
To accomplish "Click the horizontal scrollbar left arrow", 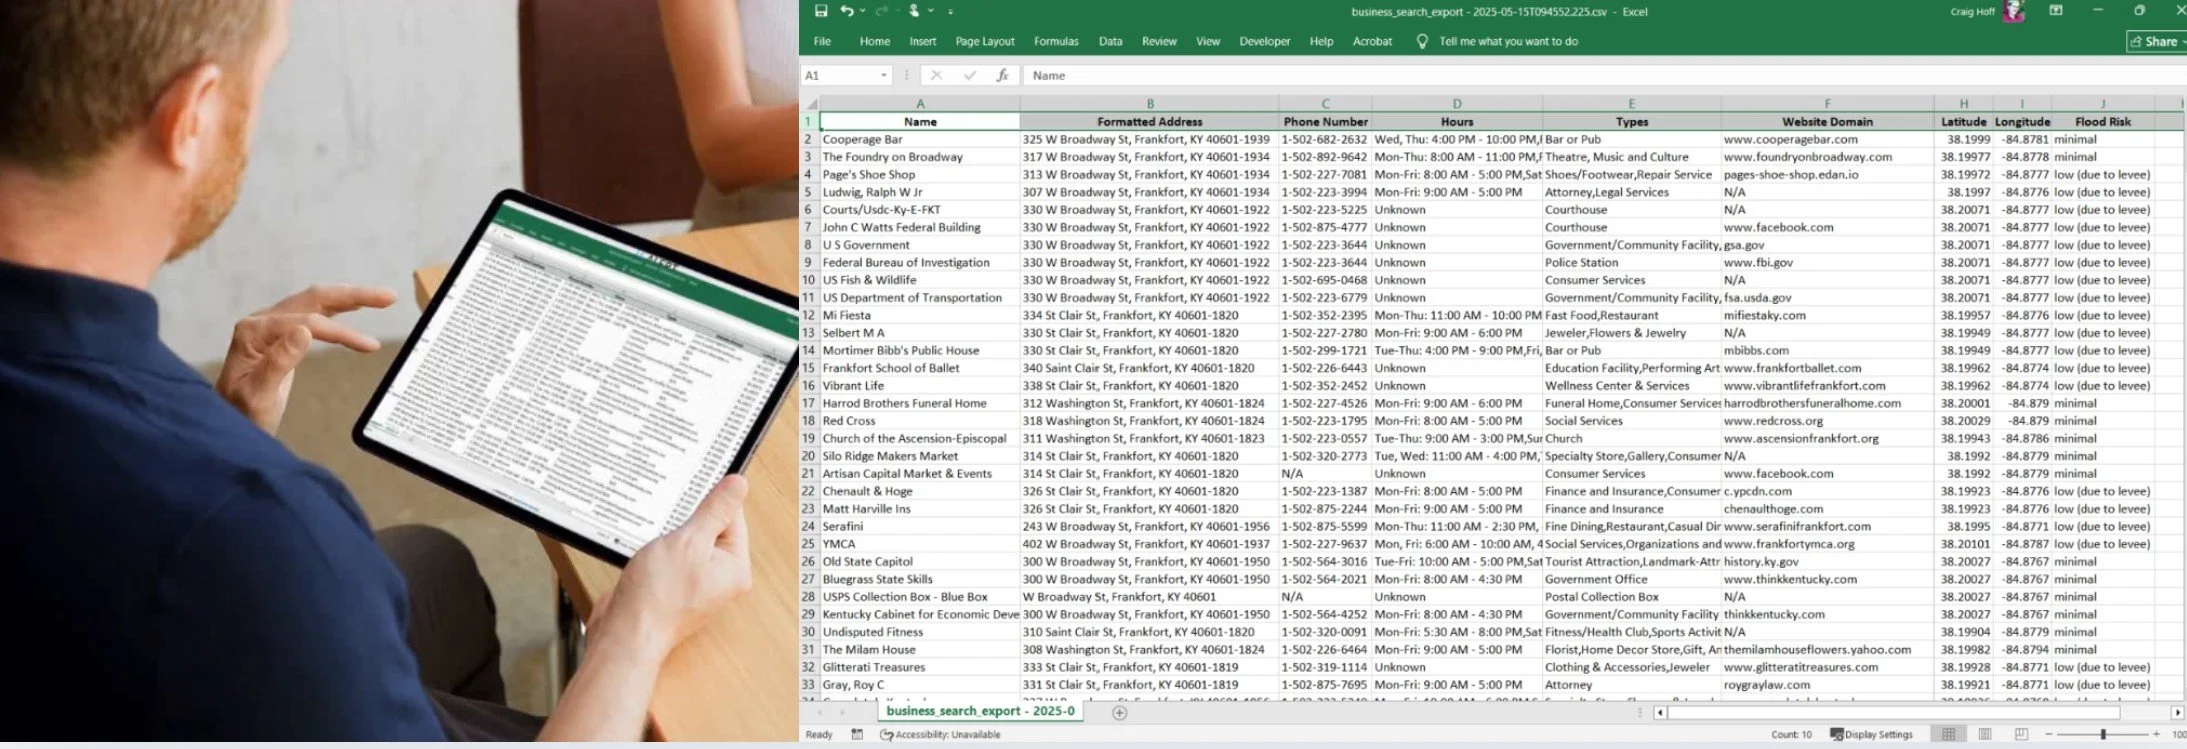I will [1660, 712].
